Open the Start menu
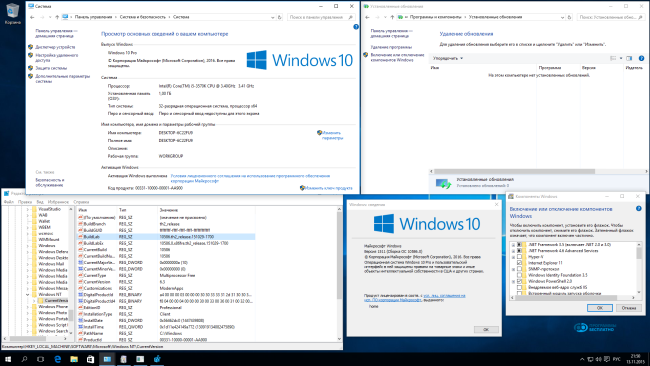 pyautogui.click(x=8, y=359)
